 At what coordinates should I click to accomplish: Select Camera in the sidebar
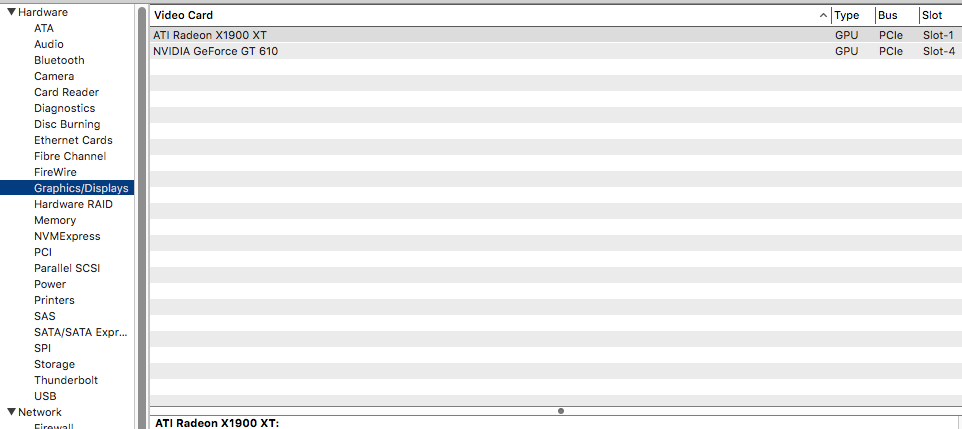pos(54,76)
